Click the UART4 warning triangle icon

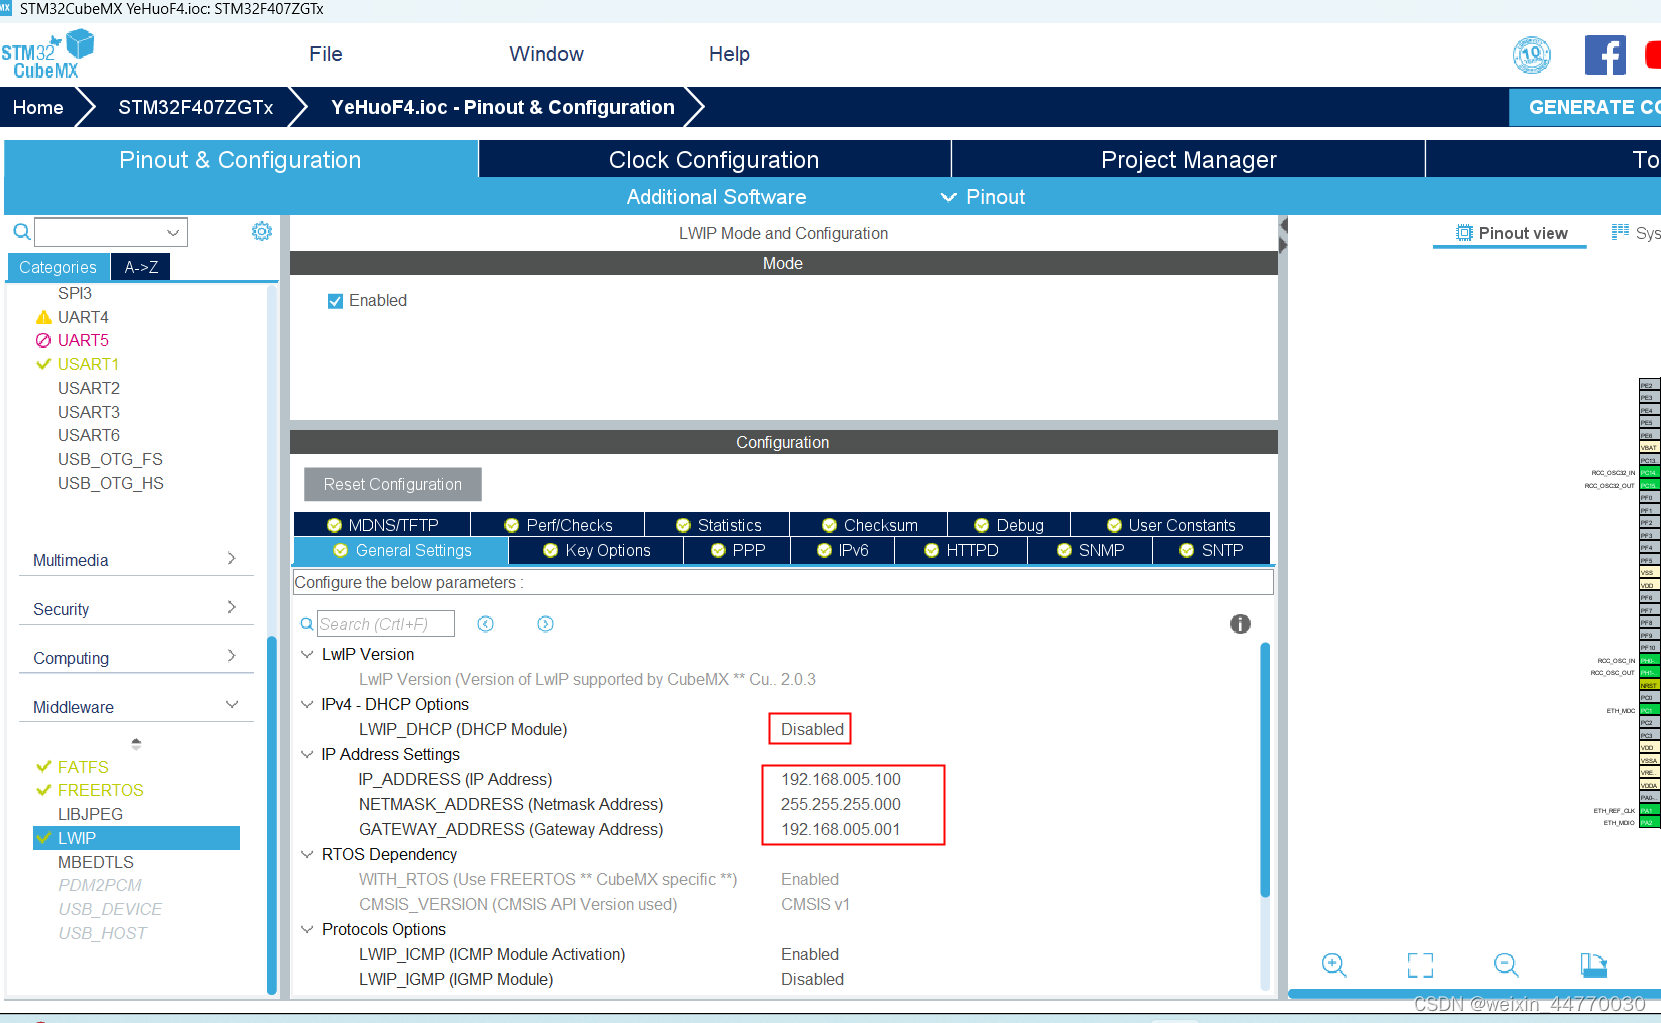(x=43, y=317)
